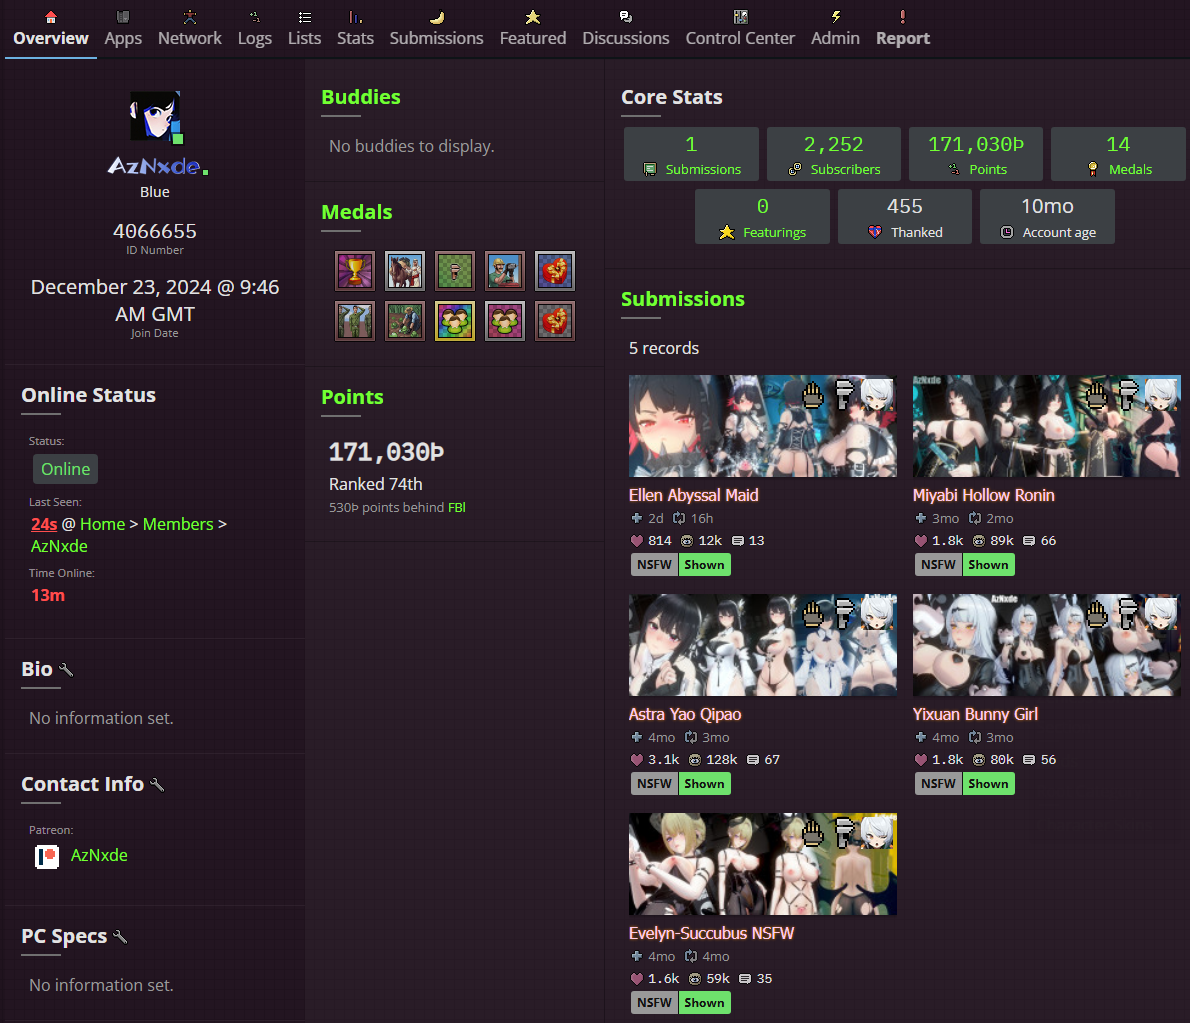Open the Lists tab
This screenshot has width=1190, height=1023.
click(304, 29)
